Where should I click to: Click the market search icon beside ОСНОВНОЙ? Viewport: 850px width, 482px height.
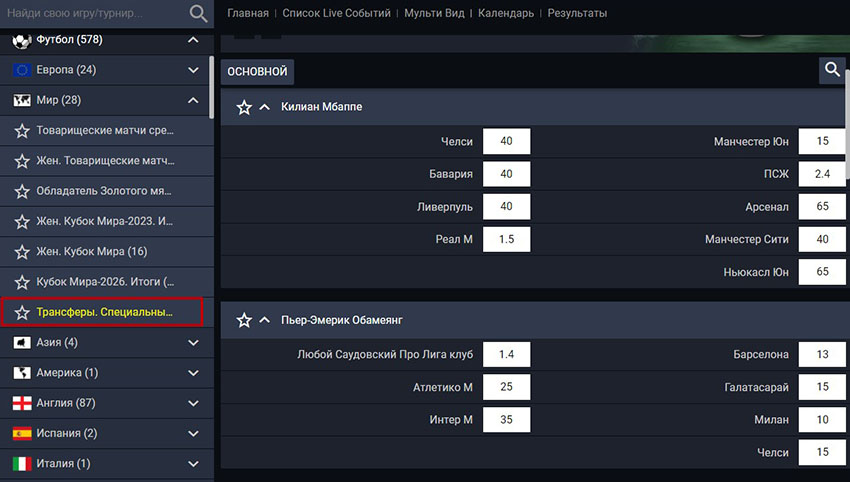(x=832, y=70)
